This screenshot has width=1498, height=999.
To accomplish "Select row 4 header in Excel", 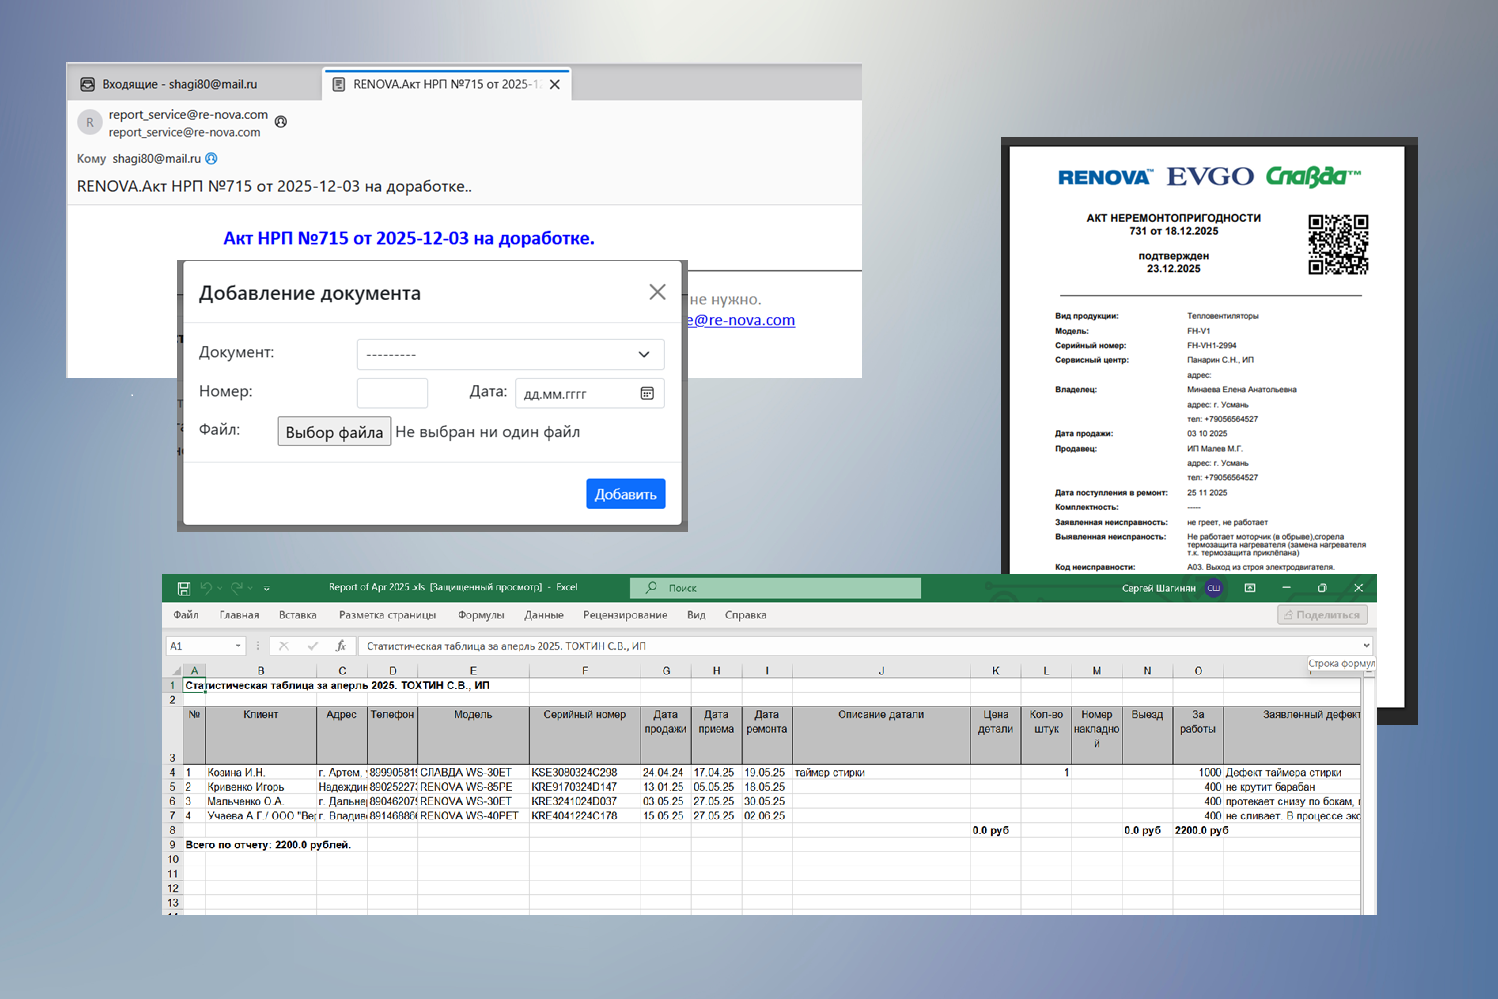I will 173,773.
